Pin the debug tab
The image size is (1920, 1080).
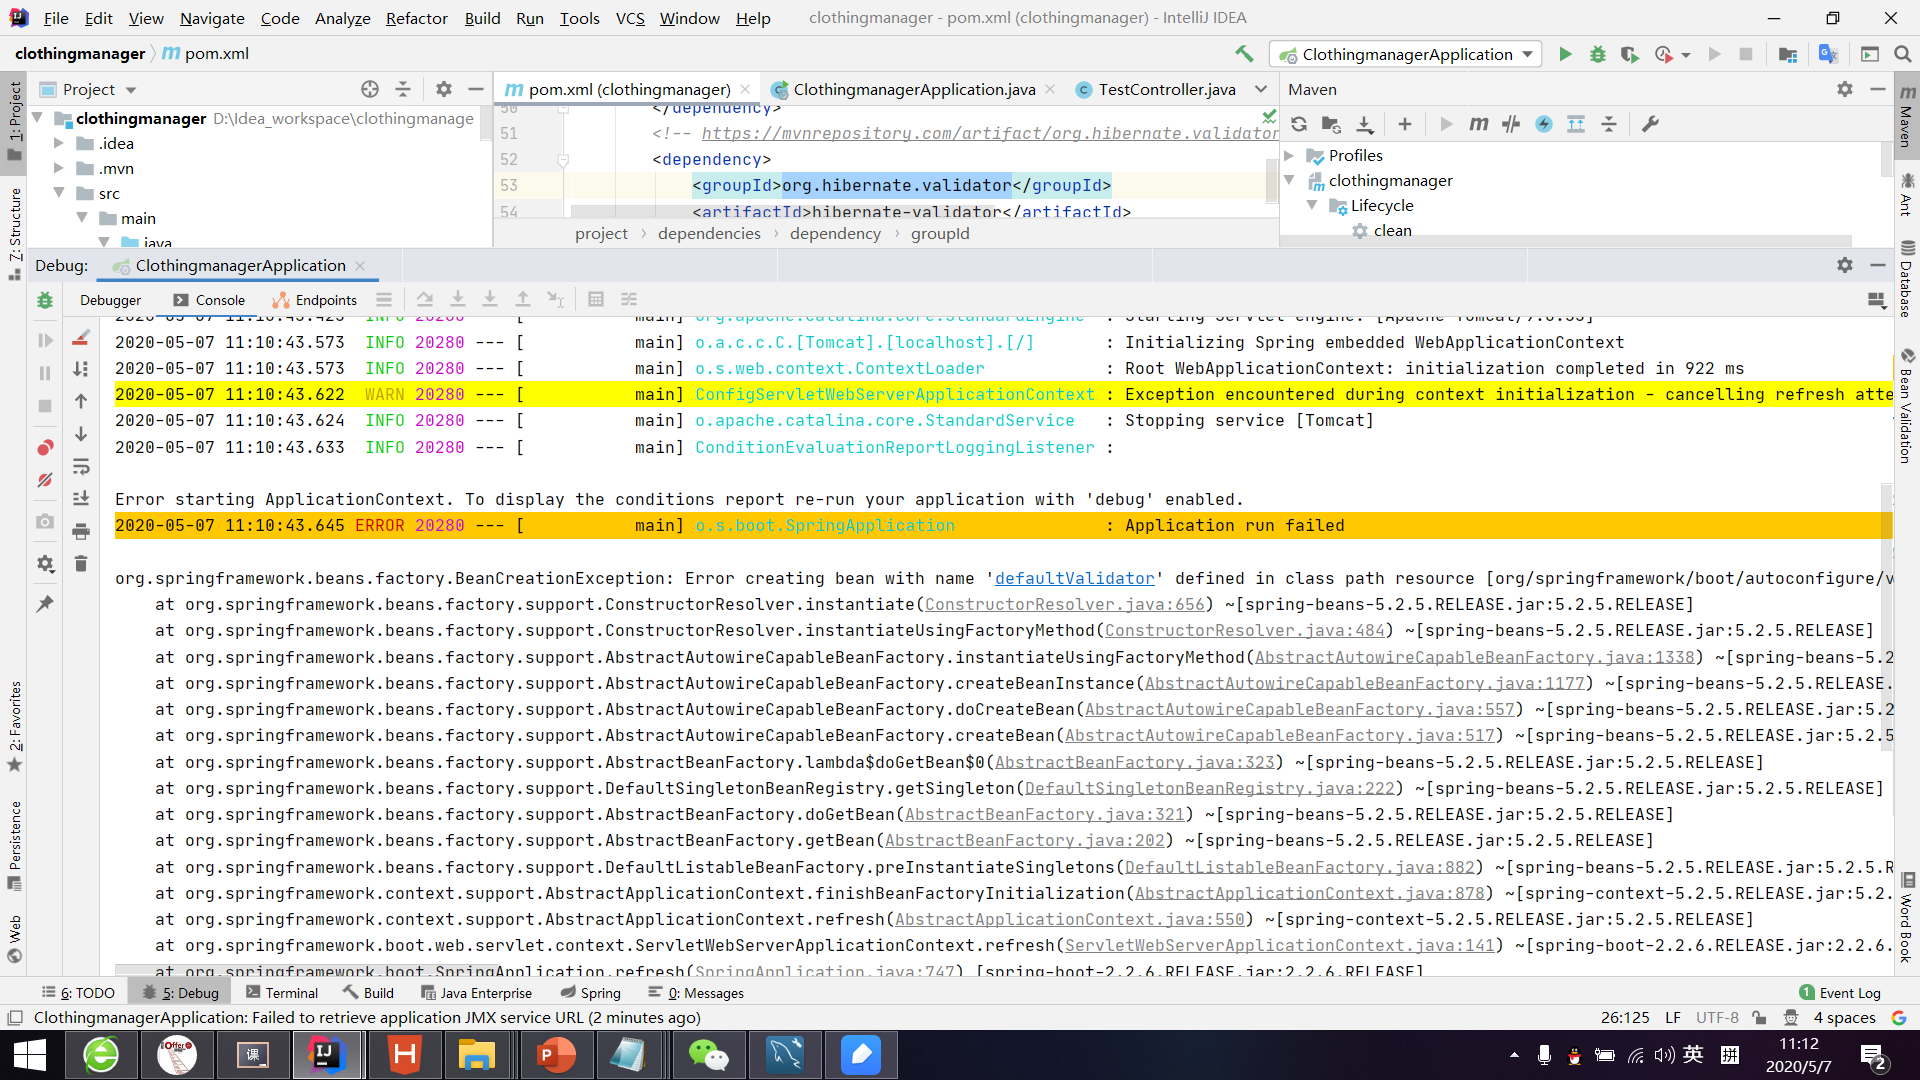click(x=45, y=604)
